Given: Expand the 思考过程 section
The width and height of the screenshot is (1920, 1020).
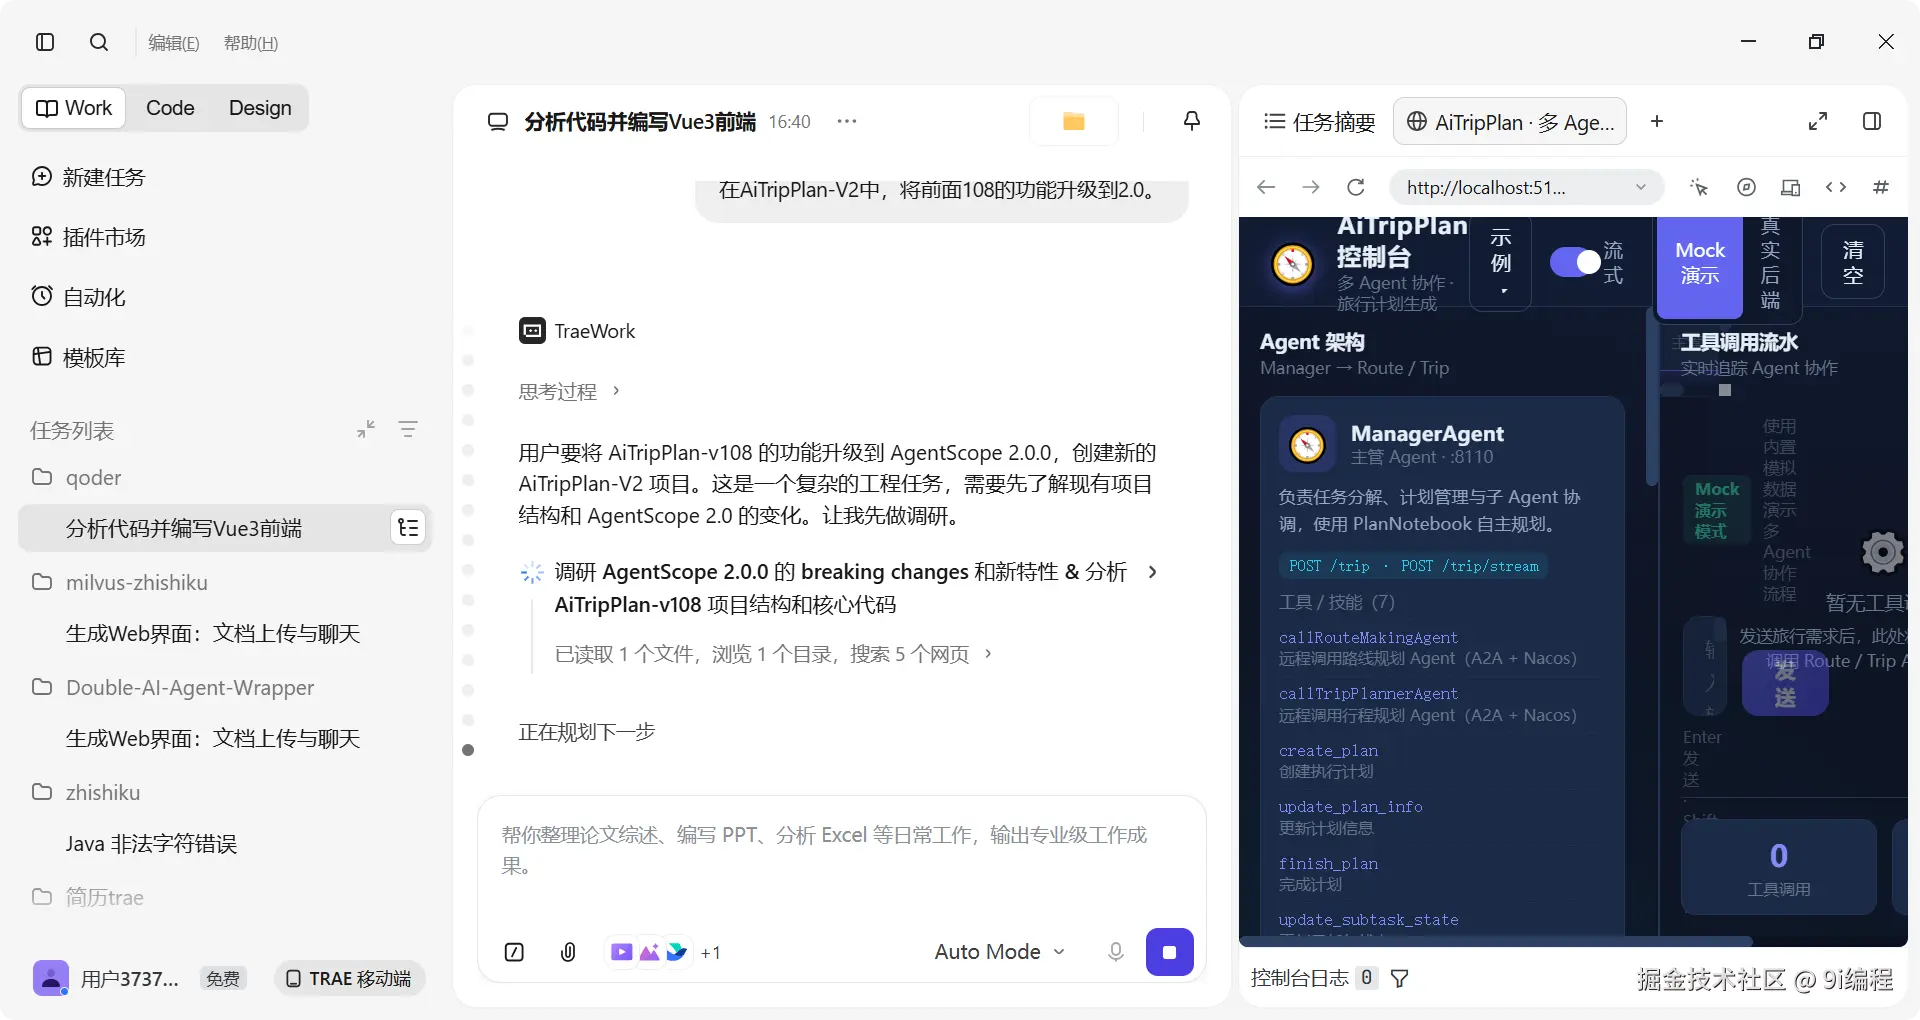Looking at the screenshot, I should coord(569,391).
